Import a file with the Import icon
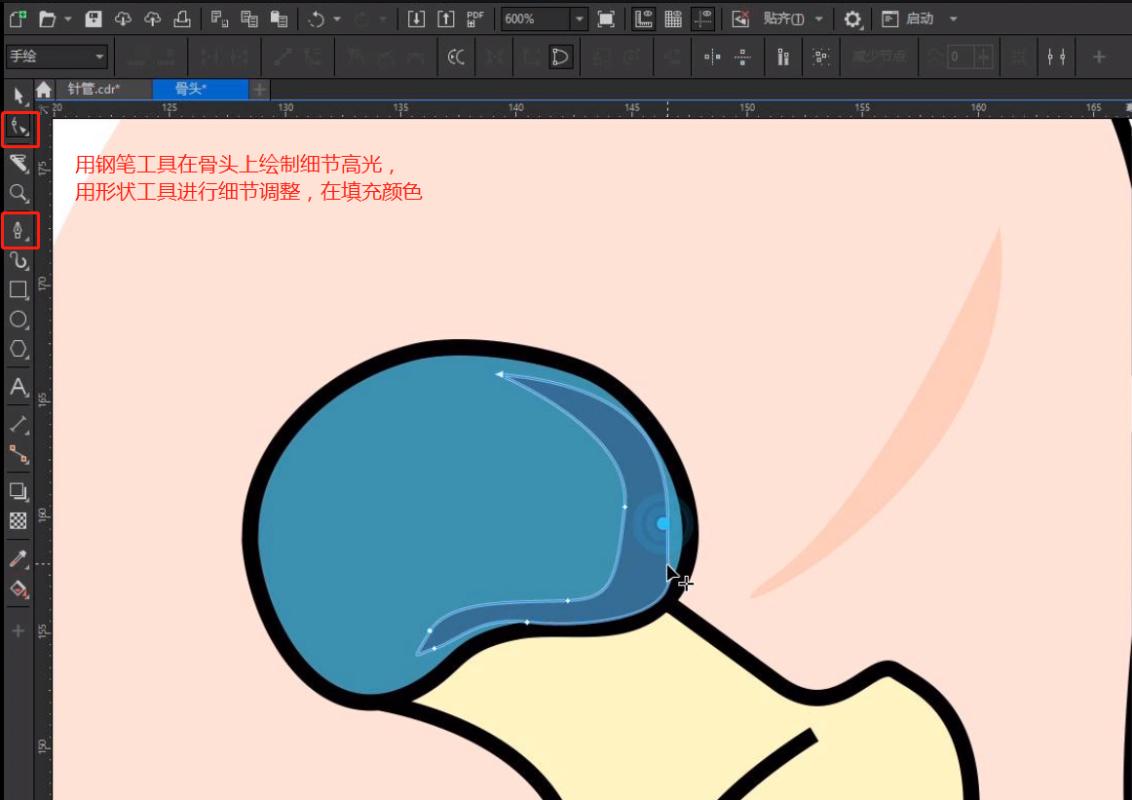 [x=416, y=19]
